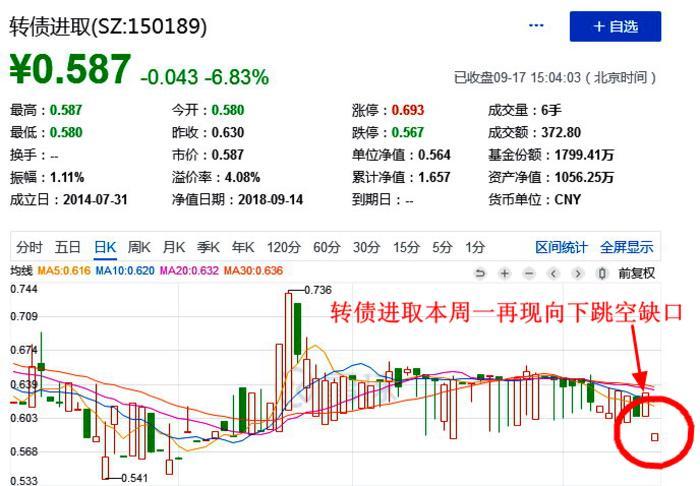
Task: Open the 前复权 adjustment option
Action: (x=637, y=273)
